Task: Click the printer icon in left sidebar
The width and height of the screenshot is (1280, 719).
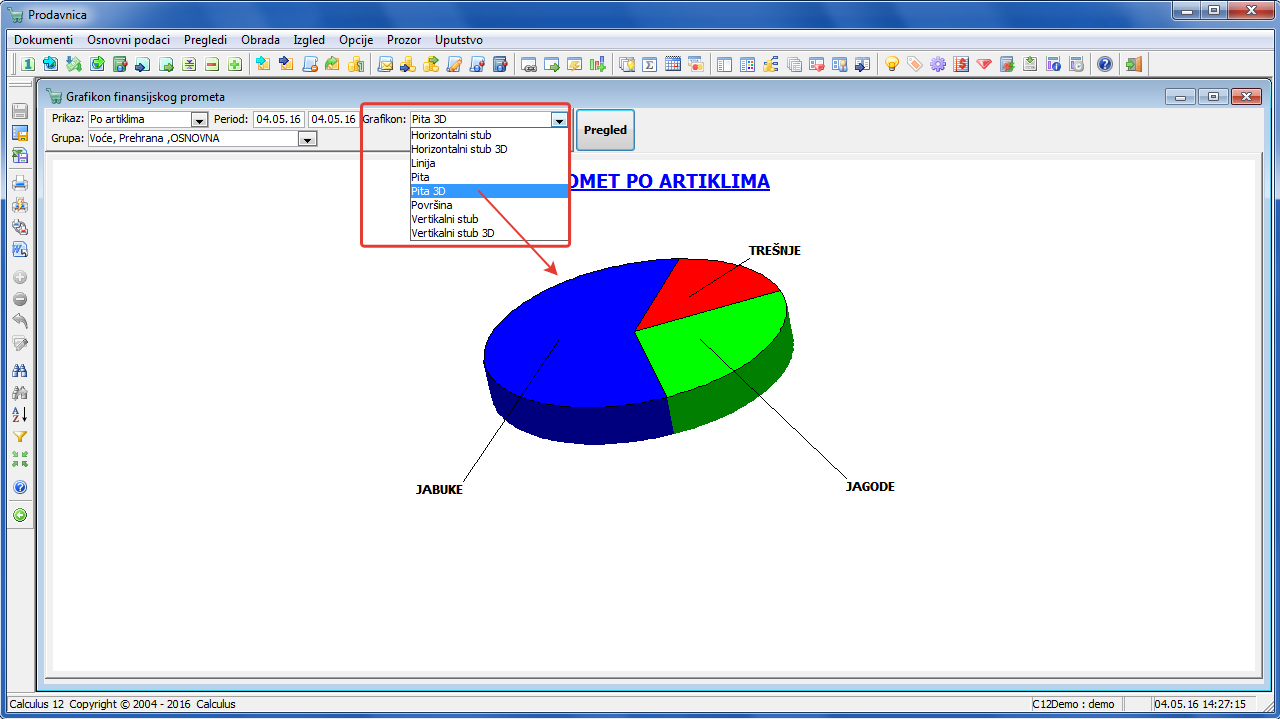Action: [20, 183]
